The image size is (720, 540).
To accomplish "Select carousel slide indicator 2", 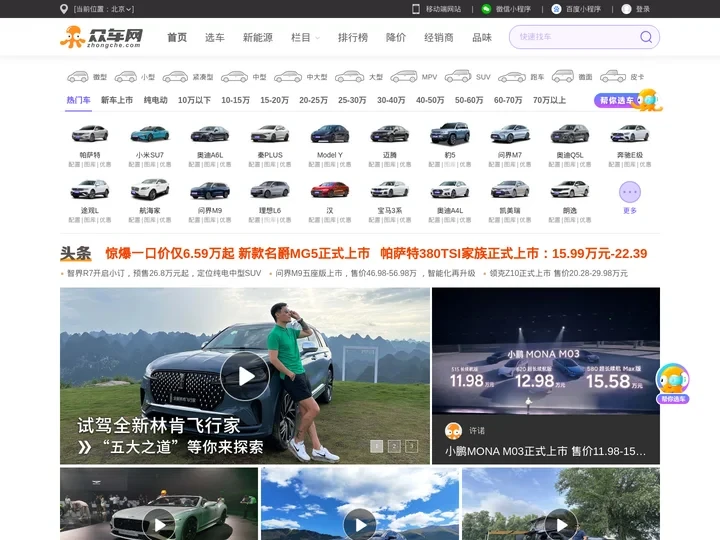I will (x=394, y=446).
